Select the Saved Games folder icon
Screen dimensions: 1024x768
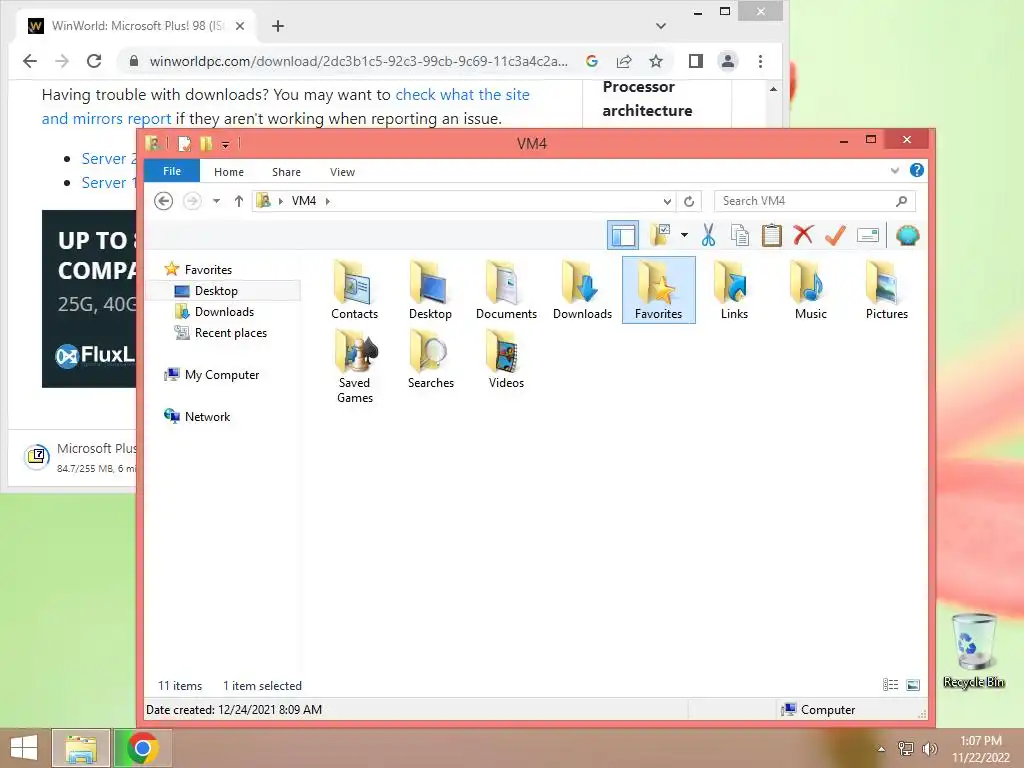[x=354, y=366]
